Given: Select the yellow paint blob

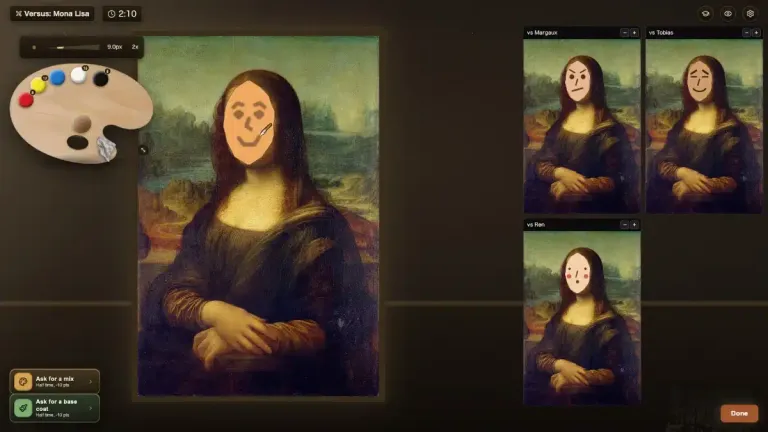Looking at the screenshot, I should (x=38, y=85).
